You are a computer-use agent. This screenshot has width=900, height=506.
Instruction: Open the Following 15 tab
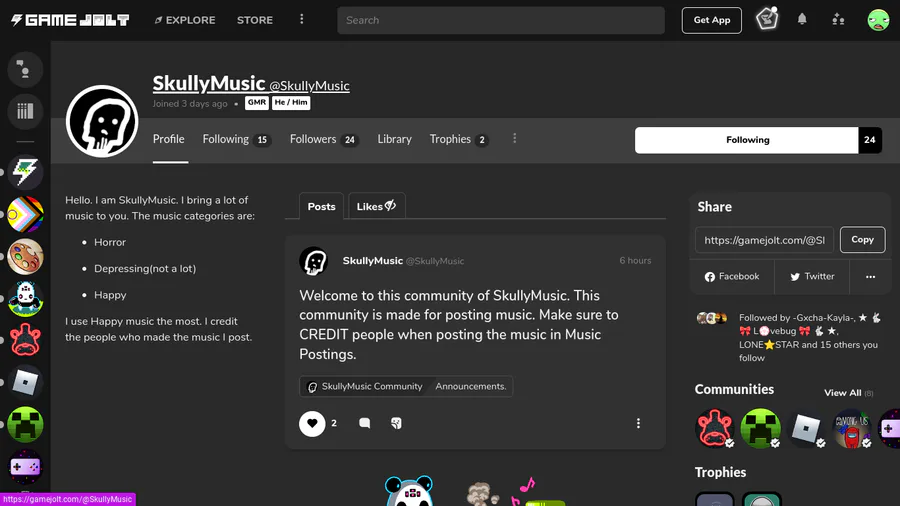(x=236, y=139)
